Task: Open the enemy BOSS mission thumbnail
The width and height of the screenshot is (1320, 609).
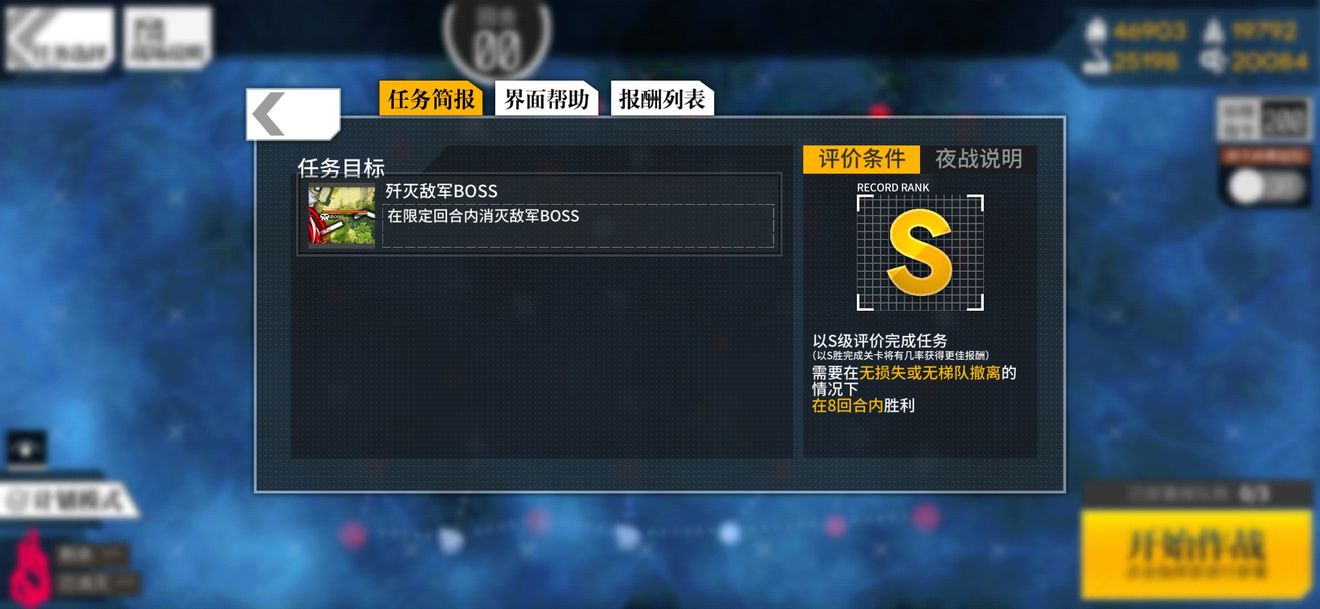Action: pyautogui.click(x=342, y=215)
